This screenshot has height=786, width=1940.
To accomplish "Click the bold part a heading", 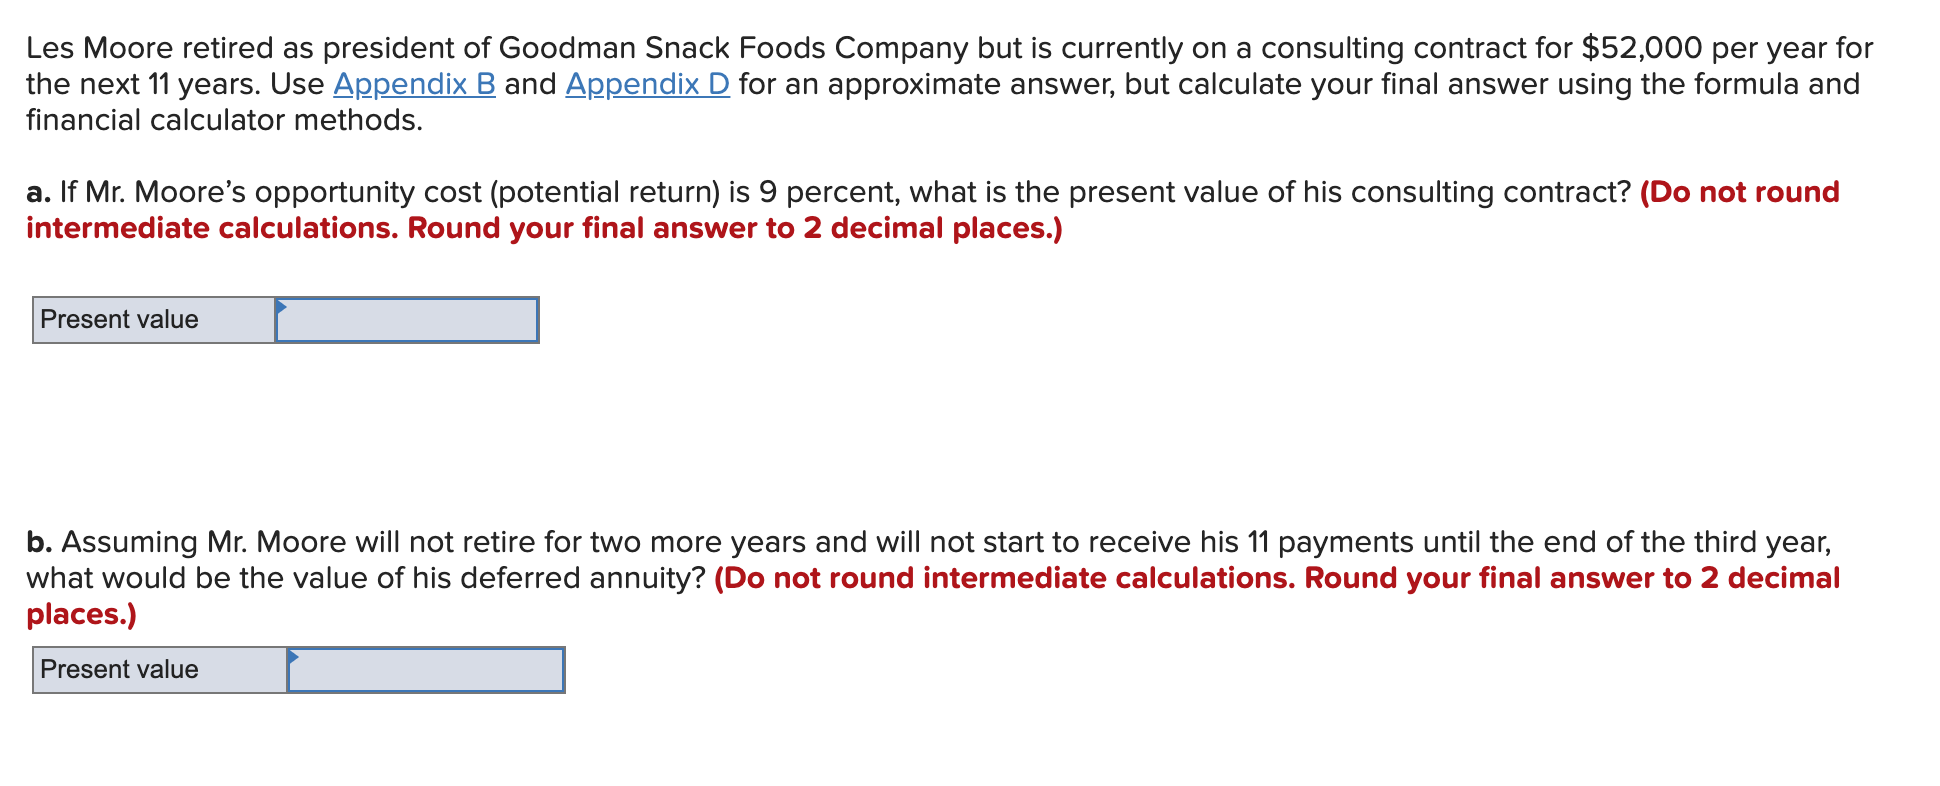I will [37, 191].
